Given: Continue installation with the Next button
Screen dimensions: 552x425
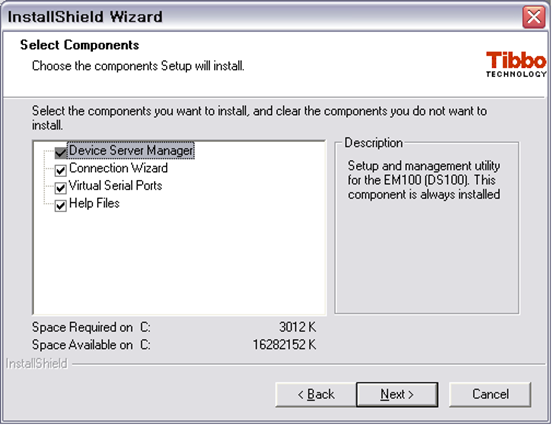Looking at the screenshot, I should click(397, 394).
